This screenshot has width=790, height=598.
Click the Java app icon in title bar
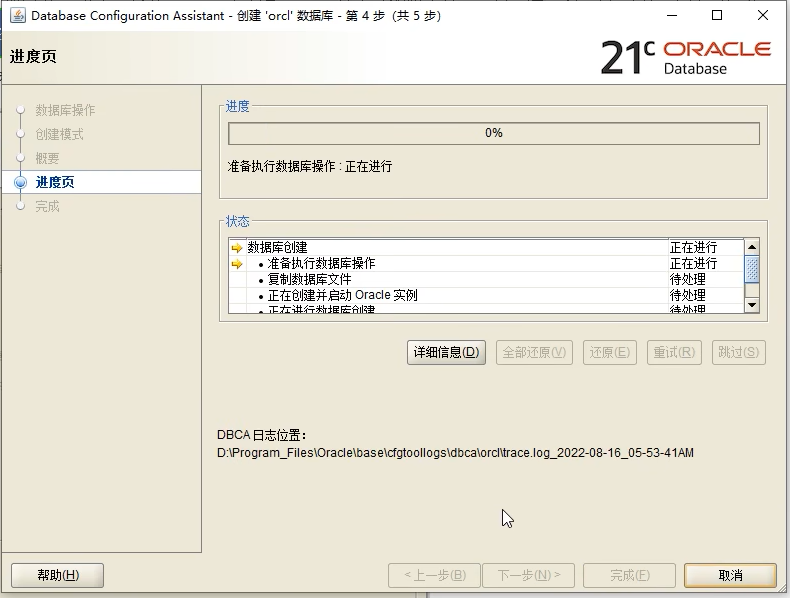18,15
